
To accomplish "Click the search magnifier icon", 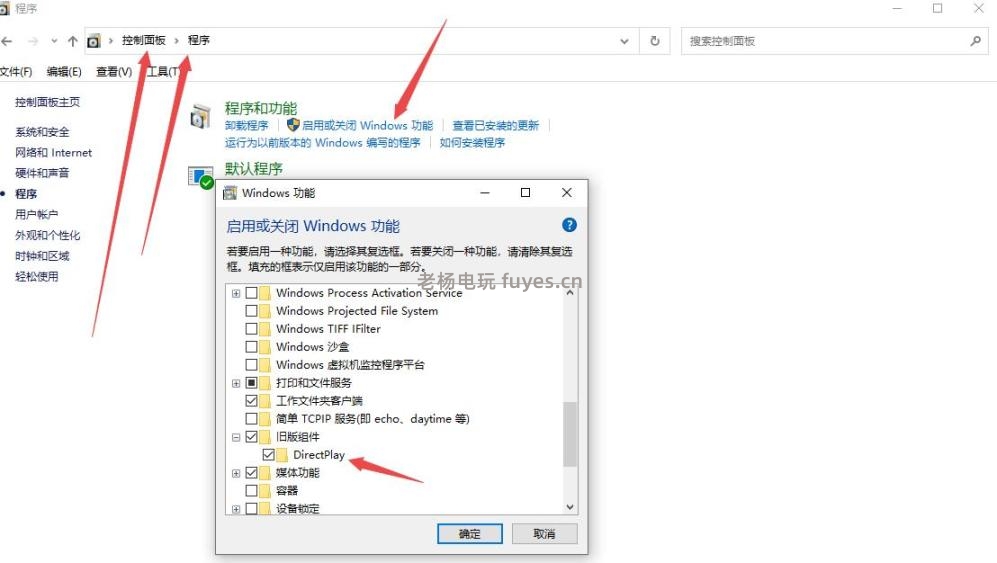I will coord(975,41).
